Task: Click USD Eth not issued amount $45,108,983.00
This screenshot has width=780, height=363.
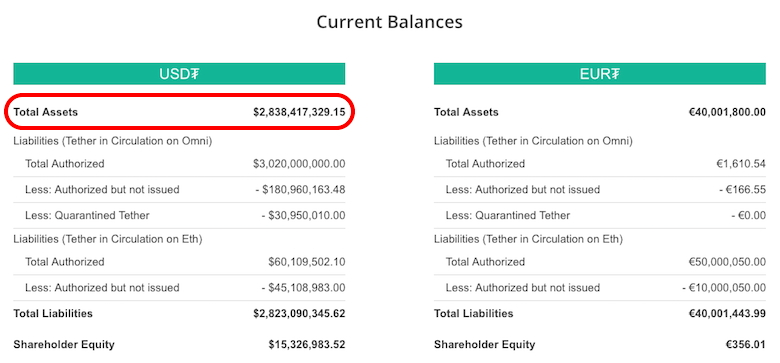Action: [303, 287]
